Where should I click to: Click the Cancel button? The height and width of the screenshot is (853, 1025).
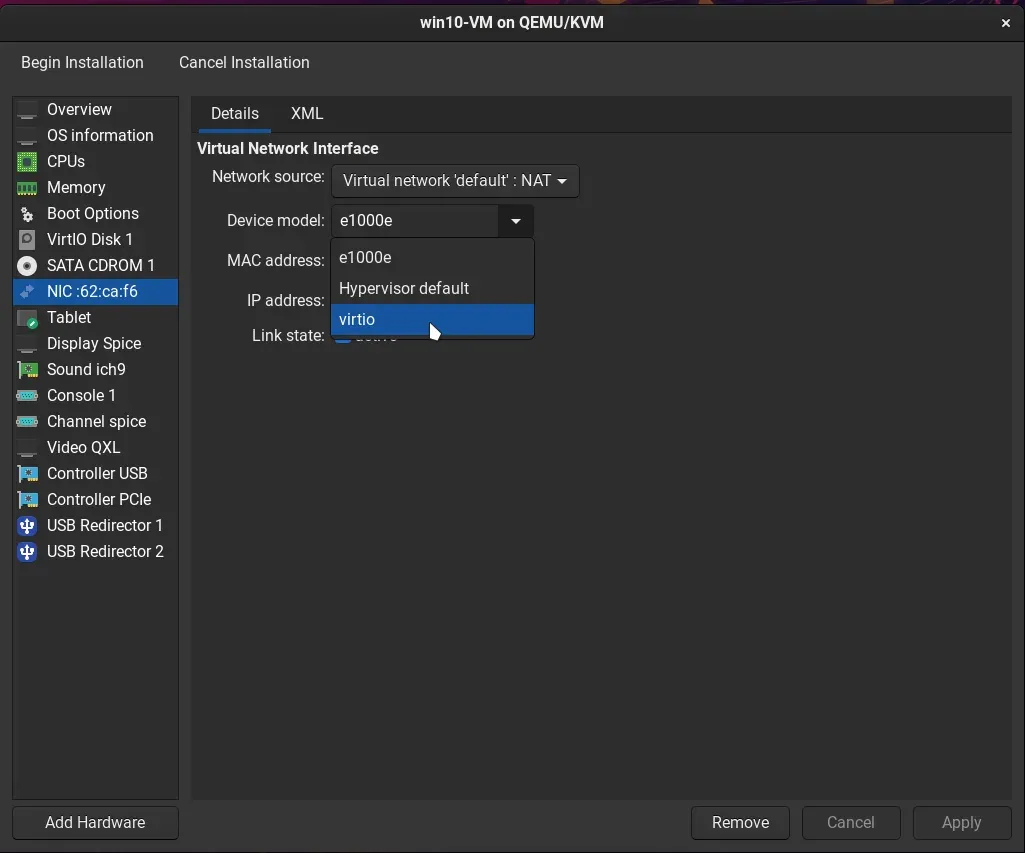tap(850, 823)
